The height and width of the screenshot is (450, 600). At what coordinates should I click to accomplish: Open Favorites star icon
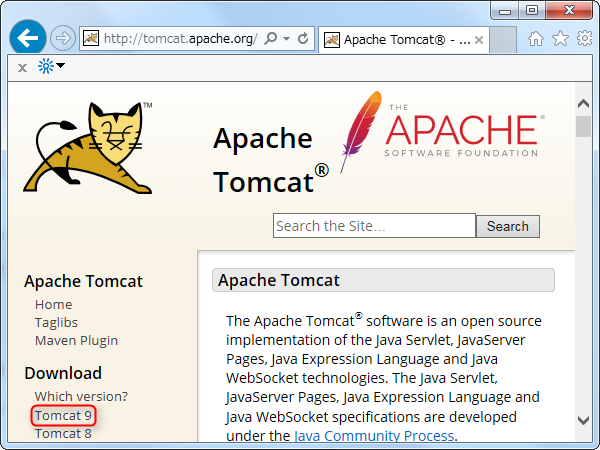560,38
